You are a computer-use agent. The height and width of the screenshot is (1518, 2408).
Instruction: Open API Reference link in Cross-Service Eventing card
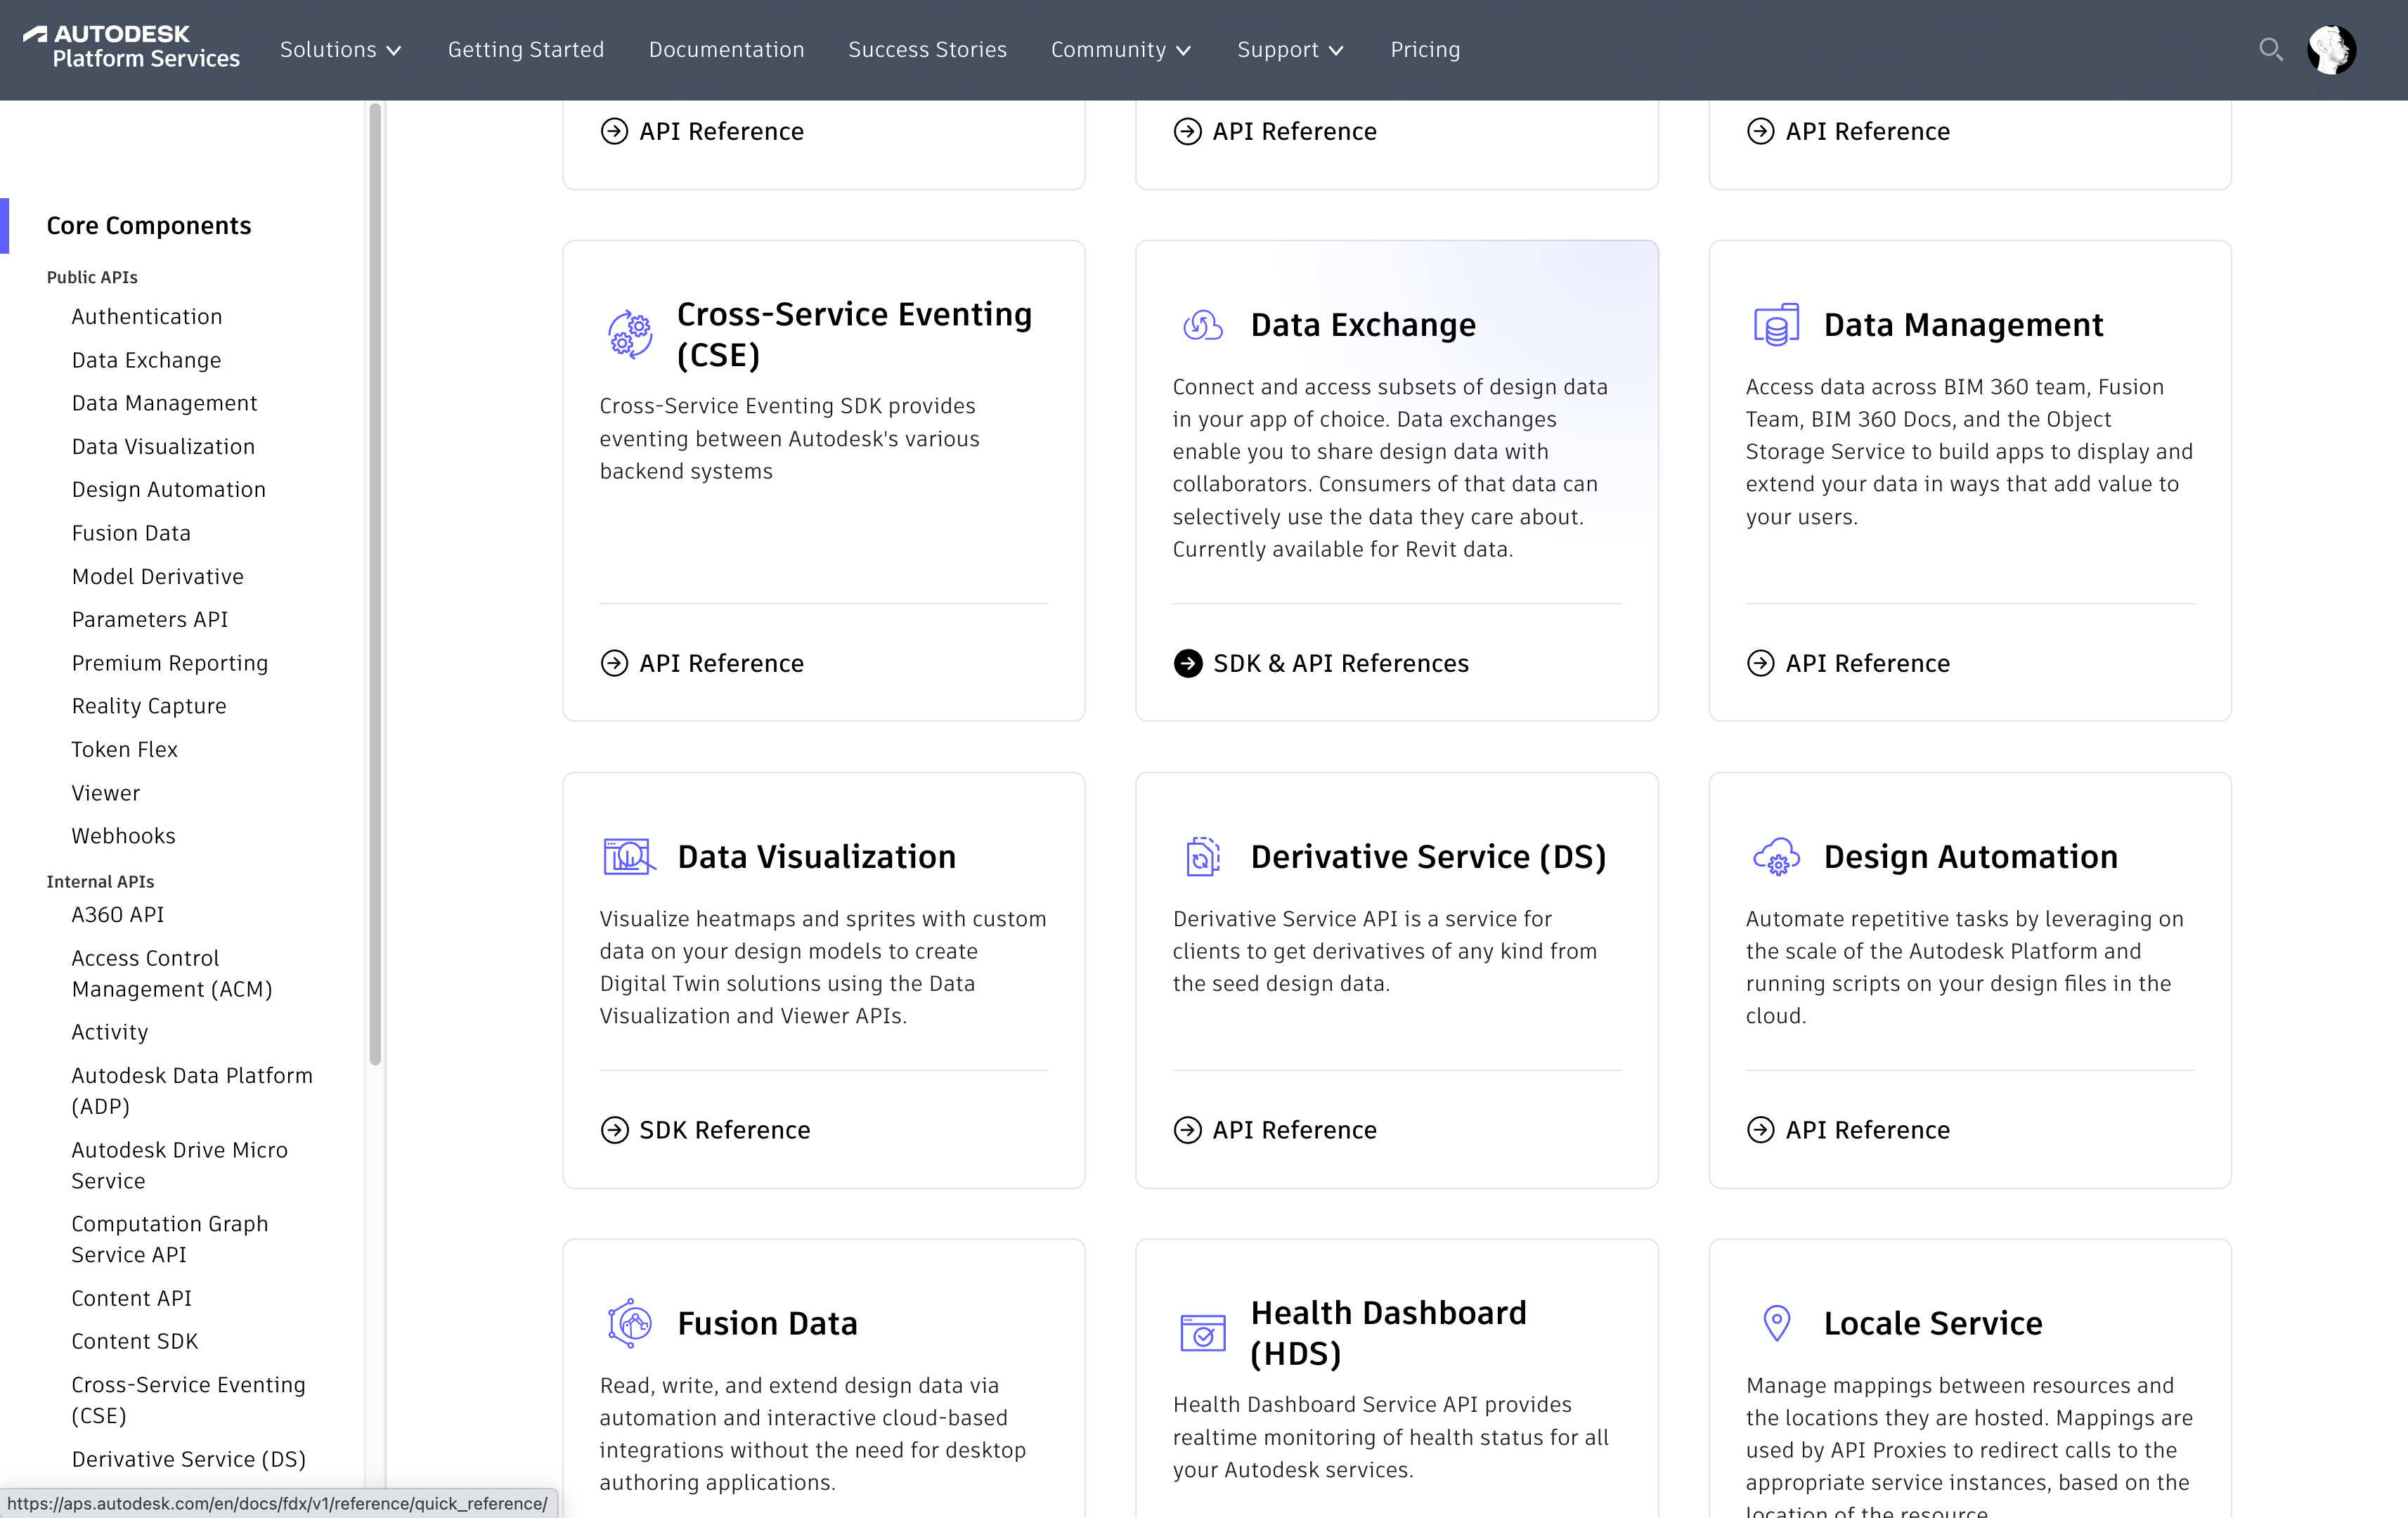pos(721,663)
